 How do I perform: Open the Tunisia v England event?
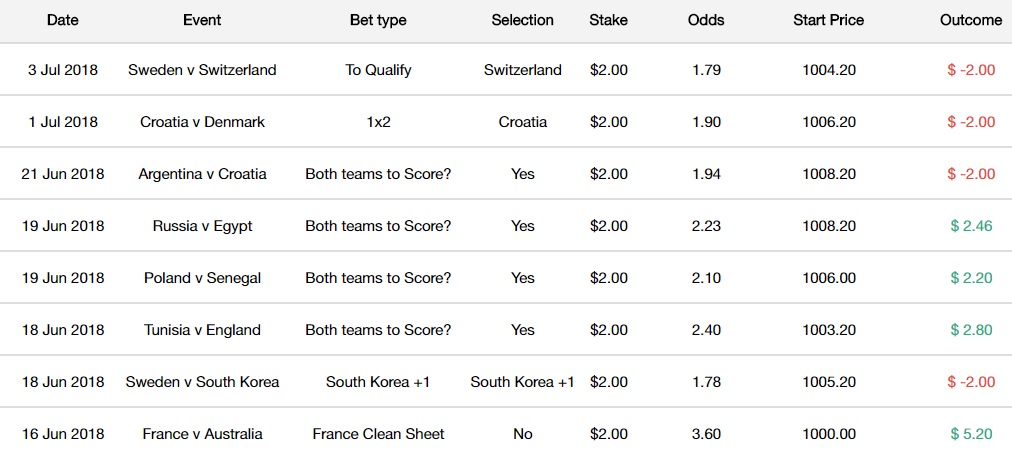[202, 330]
